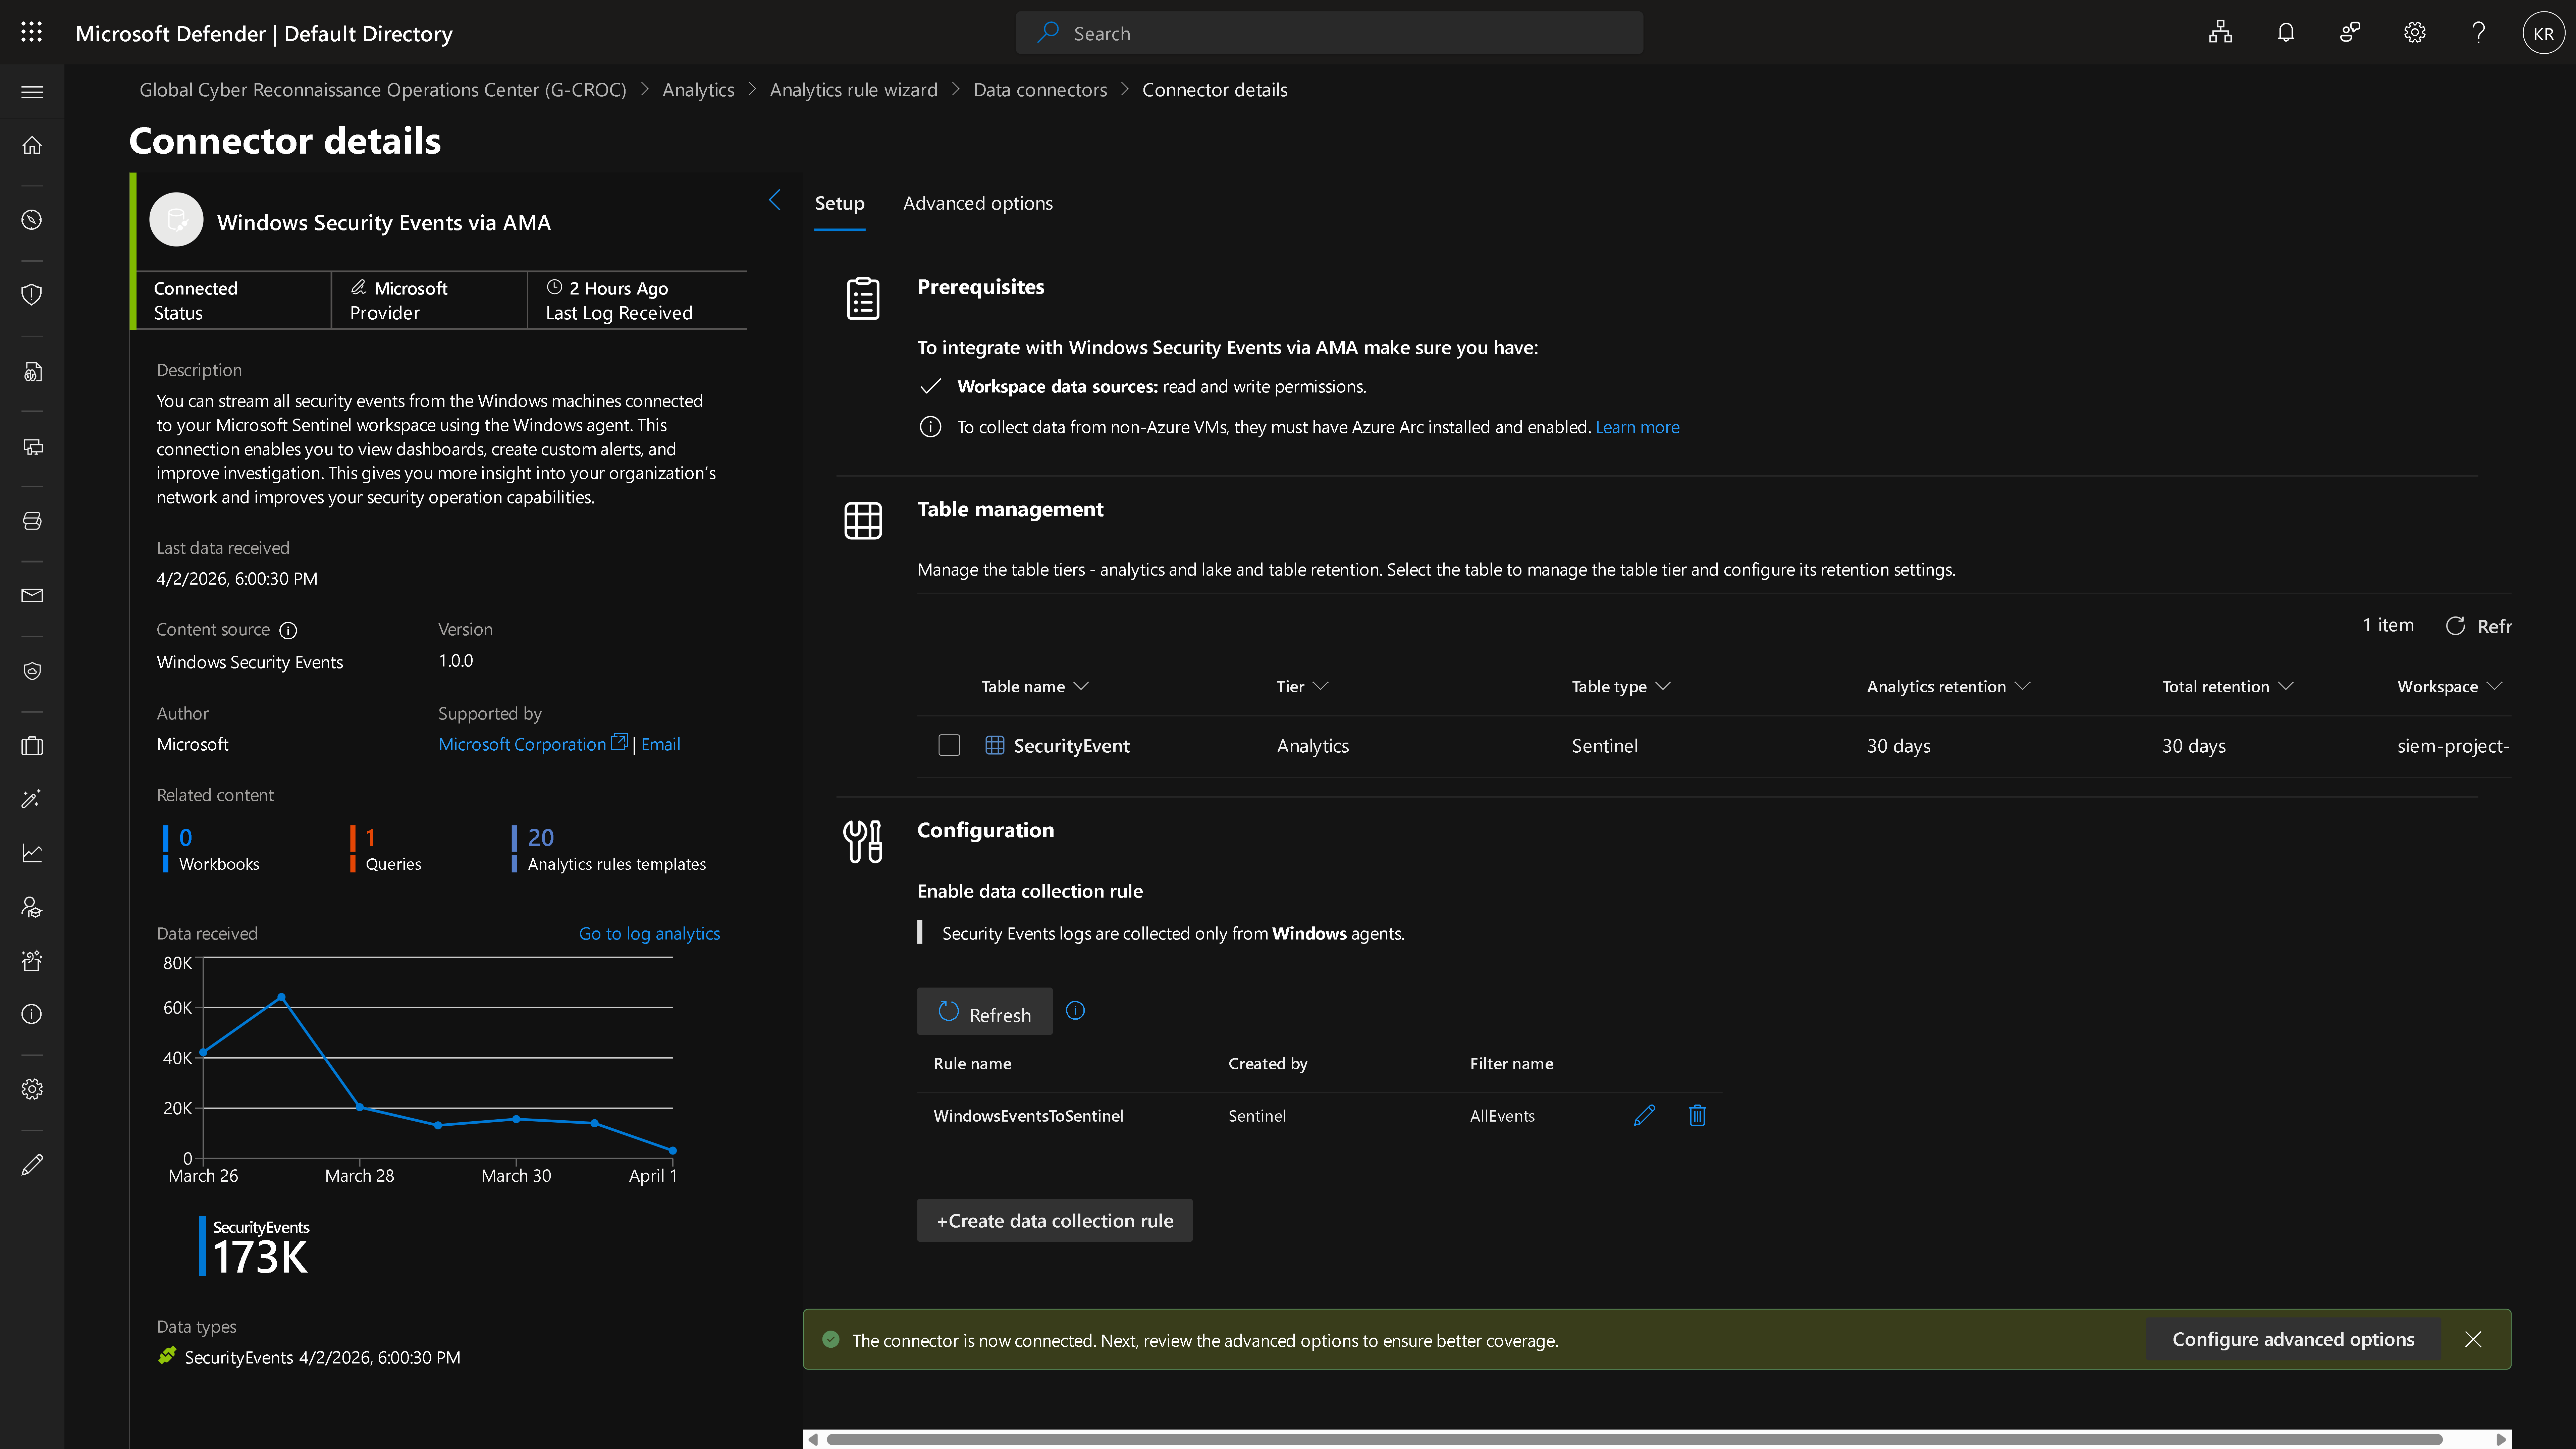Viewport: 2576px width, 1449px height.
Task: Open the settings gear in top bar
Action: [x=2414, y=33]
